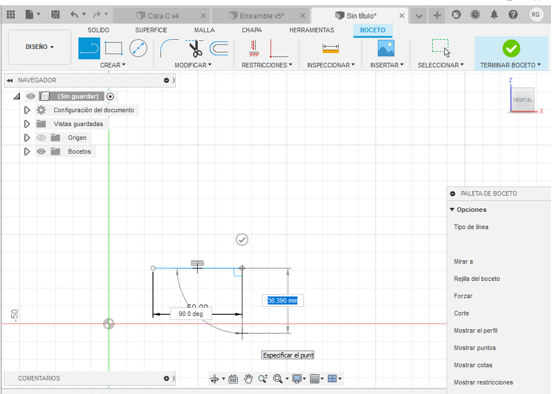Open the INSERTAR dropdown menu
Screen dimensions: 554x394
coord(387,65)
